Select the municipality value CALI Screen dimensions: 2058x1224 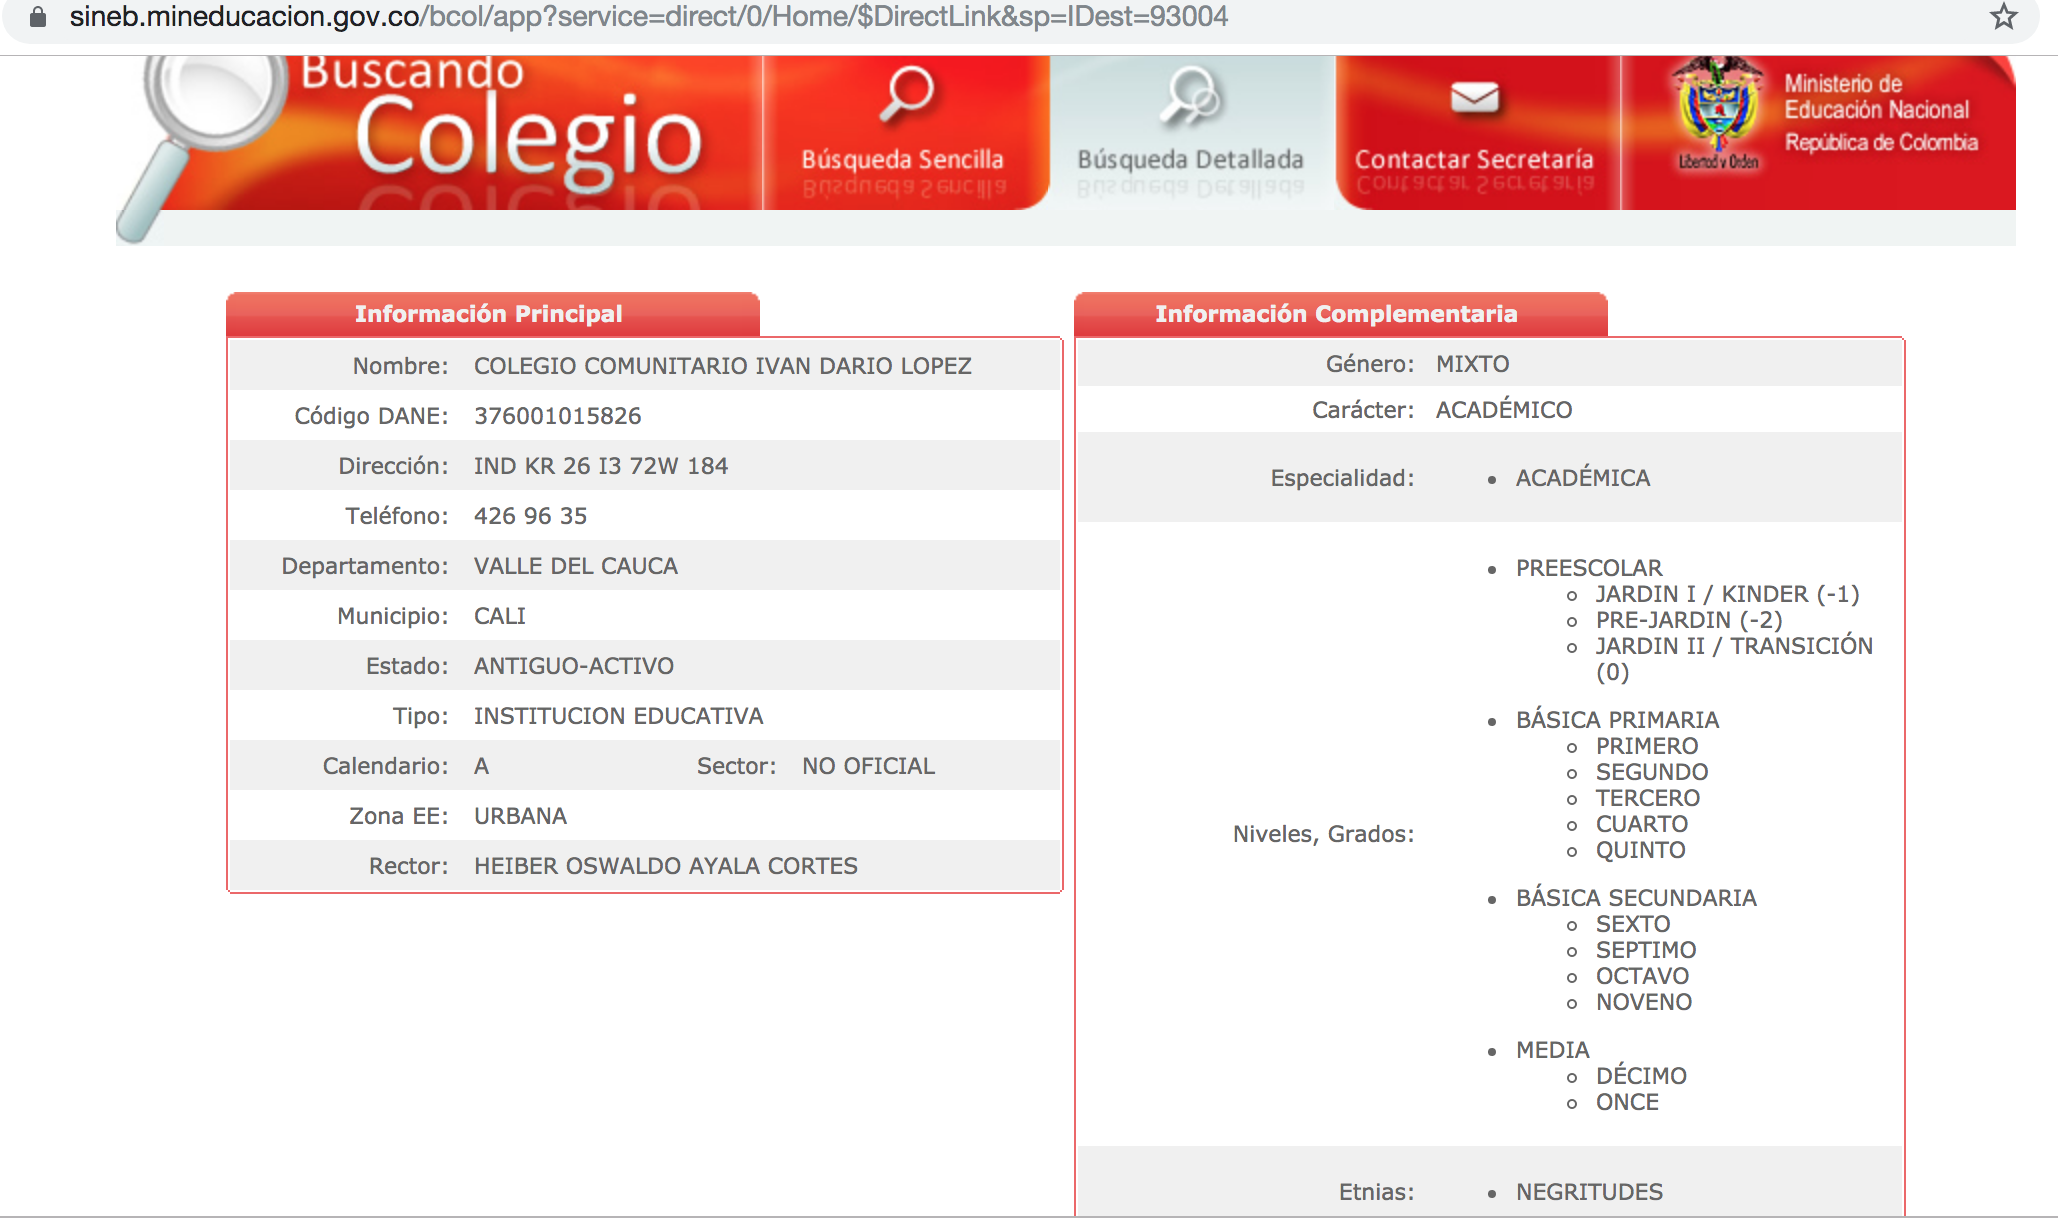[499, 616]
